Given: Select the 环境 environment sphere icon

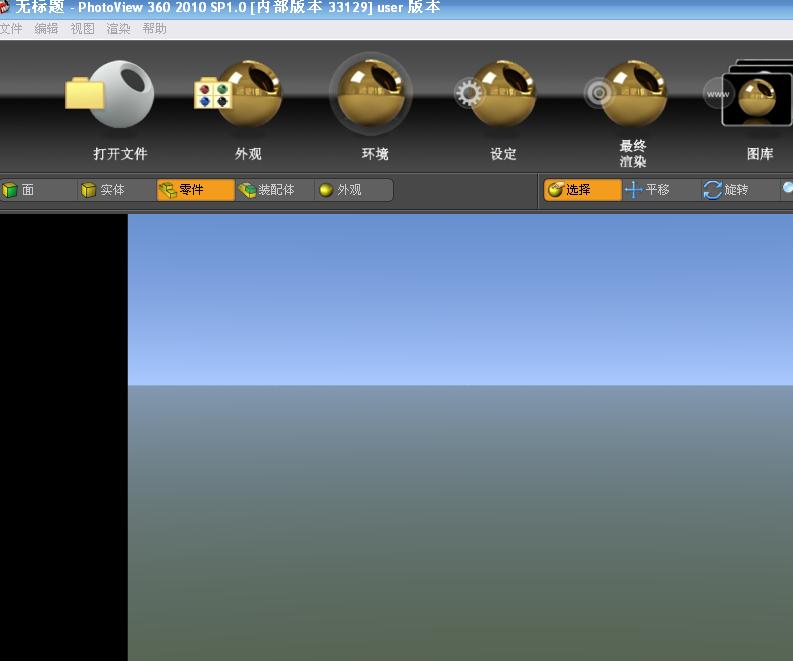Looking at the screenshot, I should (x=371, y=94).
